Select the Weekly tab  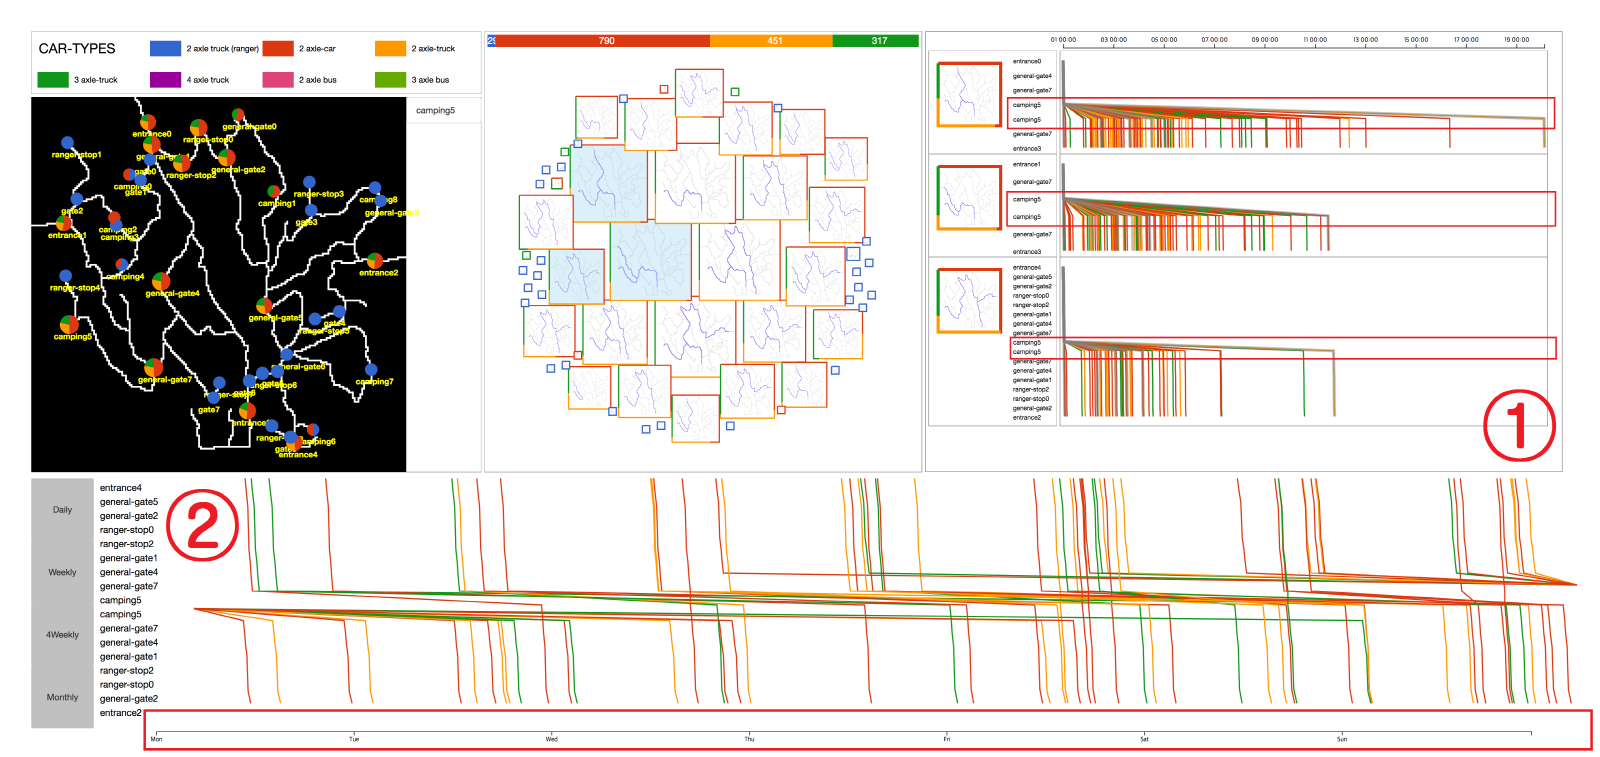pos(62,572)
